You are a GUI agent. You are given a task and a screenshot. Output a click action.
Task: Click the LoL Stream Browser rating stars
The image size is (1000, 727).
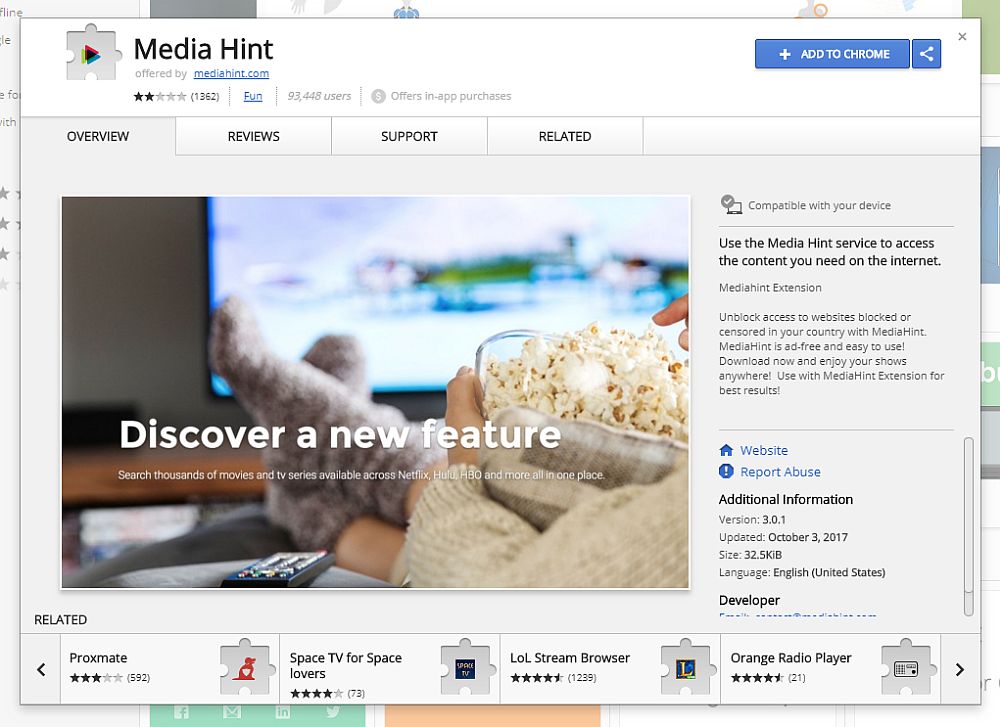point(537,678)
